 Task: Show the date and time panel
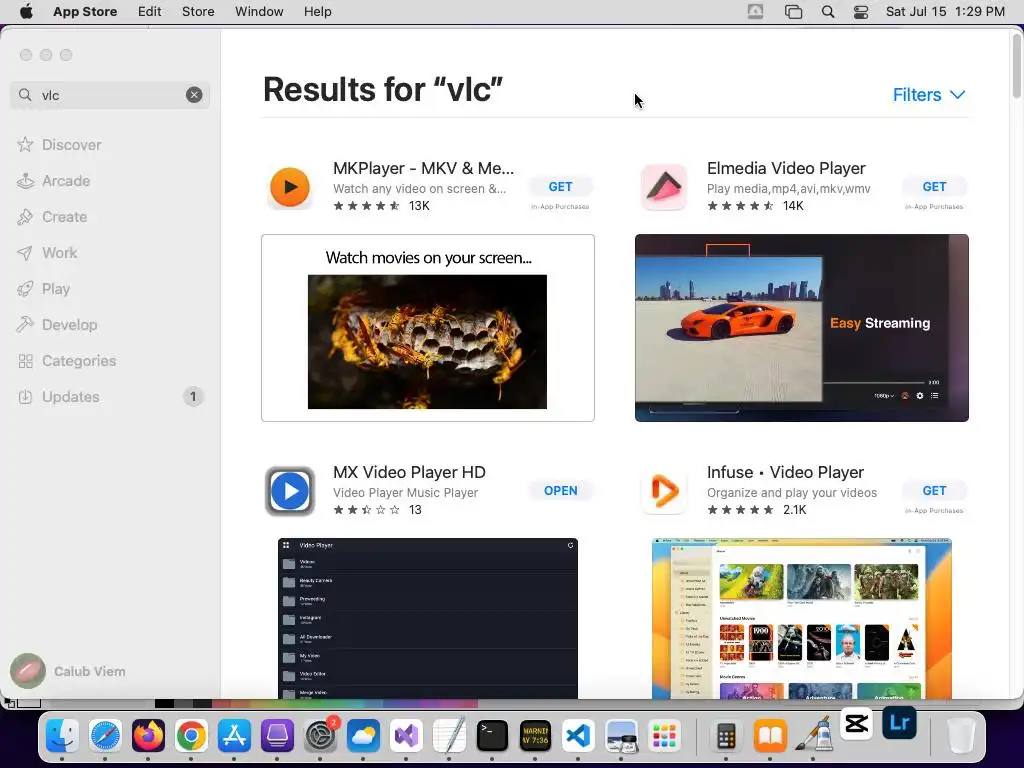945,12
